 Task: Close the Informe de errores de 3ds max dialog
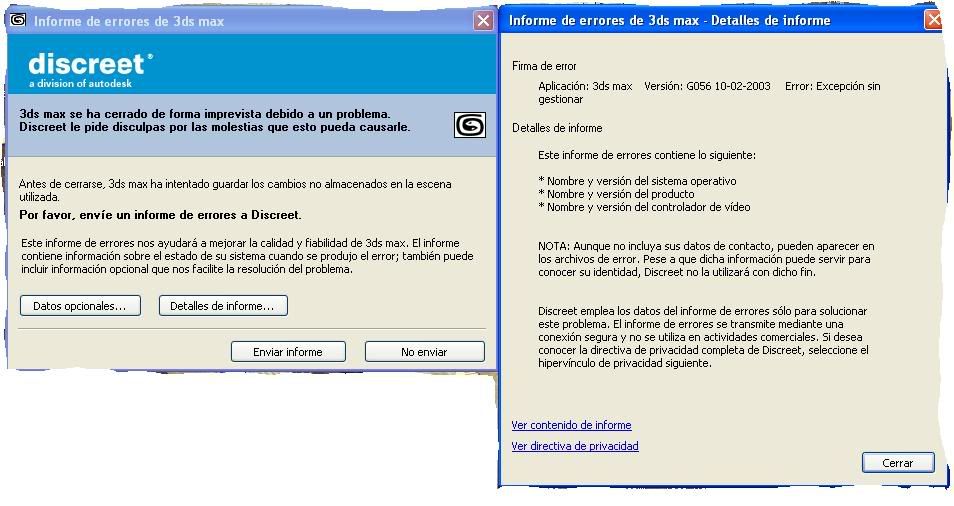(x=483, y=21)
